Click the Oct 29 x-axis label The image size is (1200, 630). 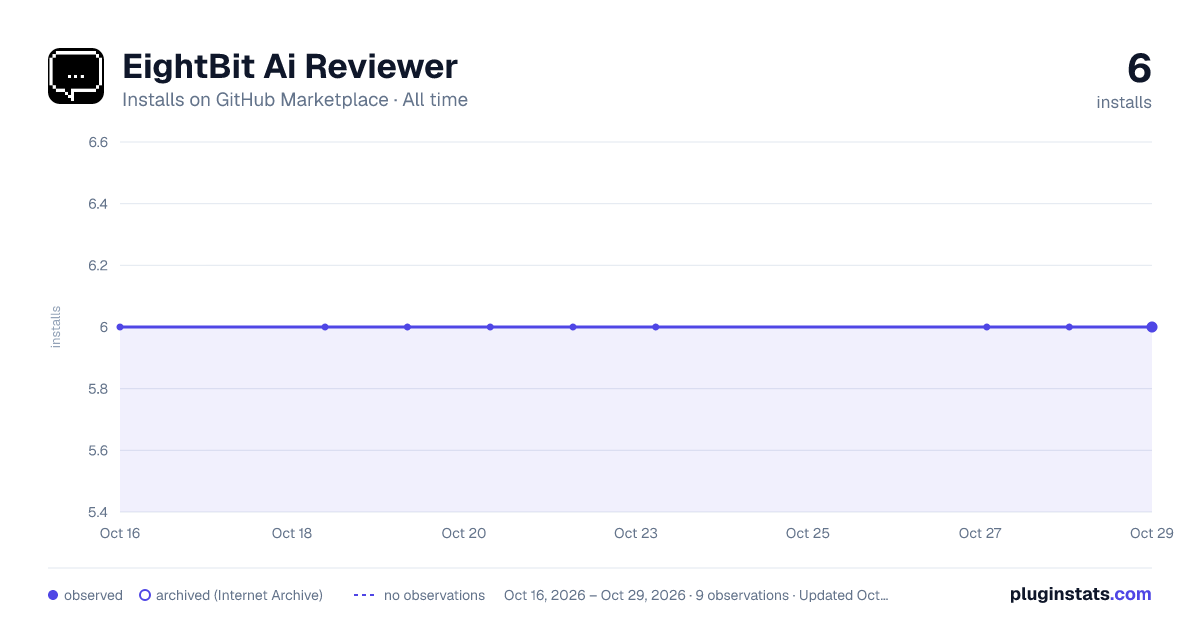(x=1152, y=533)
